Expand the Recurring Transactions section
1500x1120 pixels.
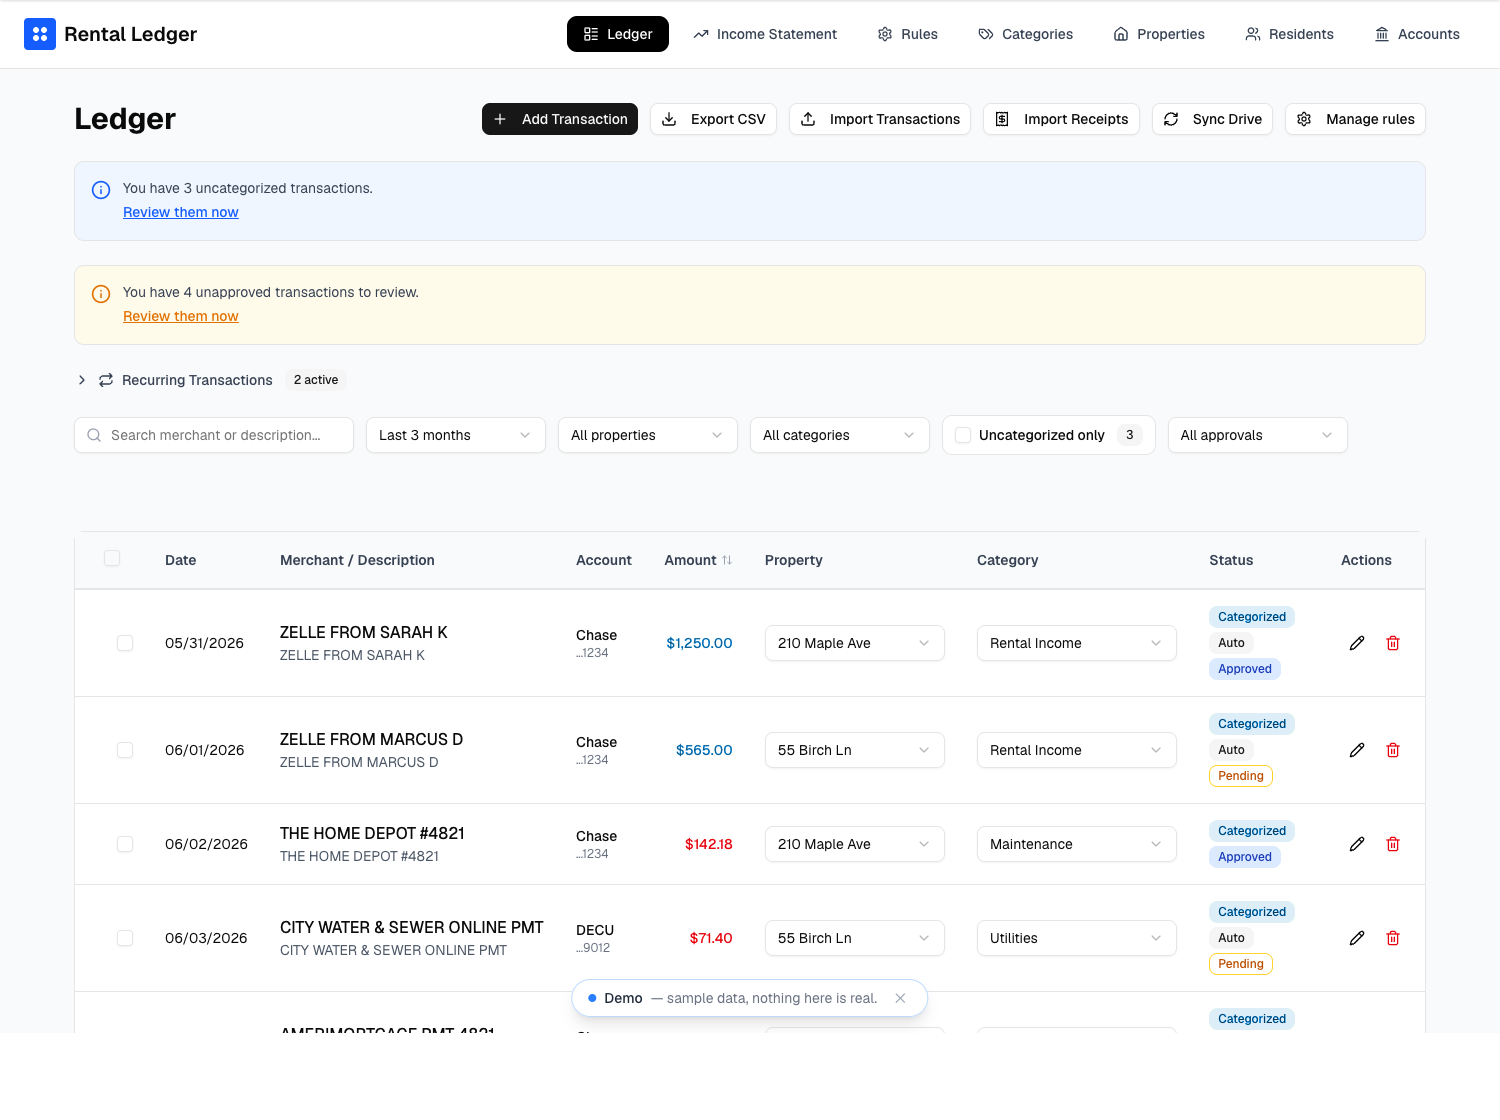click(82, 380)
